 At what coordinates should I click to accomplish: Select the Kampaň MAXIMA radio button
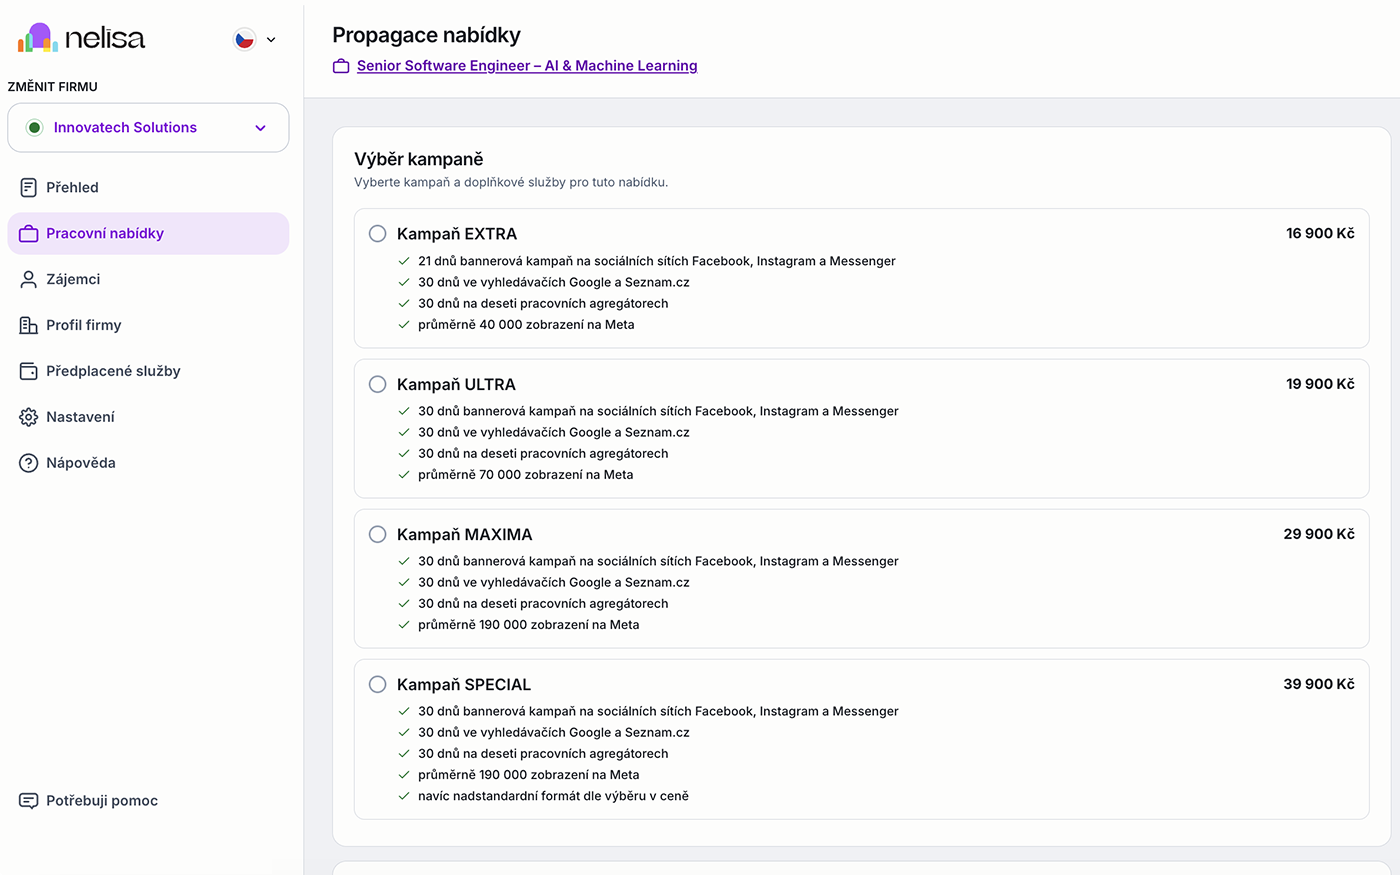point(377,534)
